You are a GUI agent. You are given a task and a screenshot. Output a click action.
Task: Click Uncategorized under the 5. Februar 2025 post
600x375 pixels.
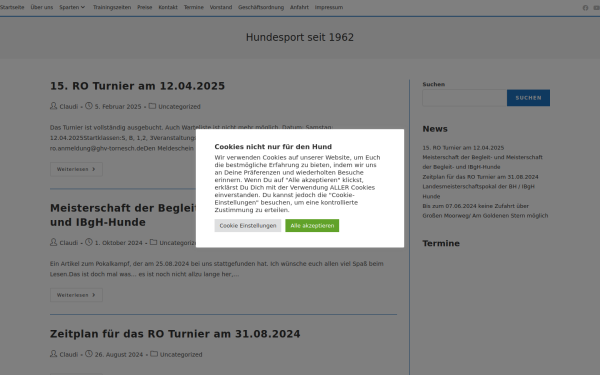point(179,106)
